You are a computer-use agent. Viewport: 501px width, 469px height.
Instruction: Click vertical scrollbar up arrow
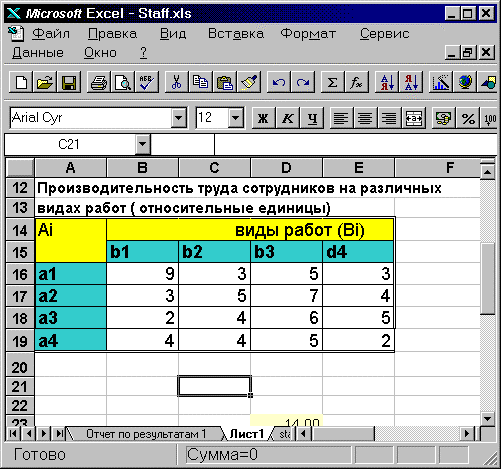(488, 172)
